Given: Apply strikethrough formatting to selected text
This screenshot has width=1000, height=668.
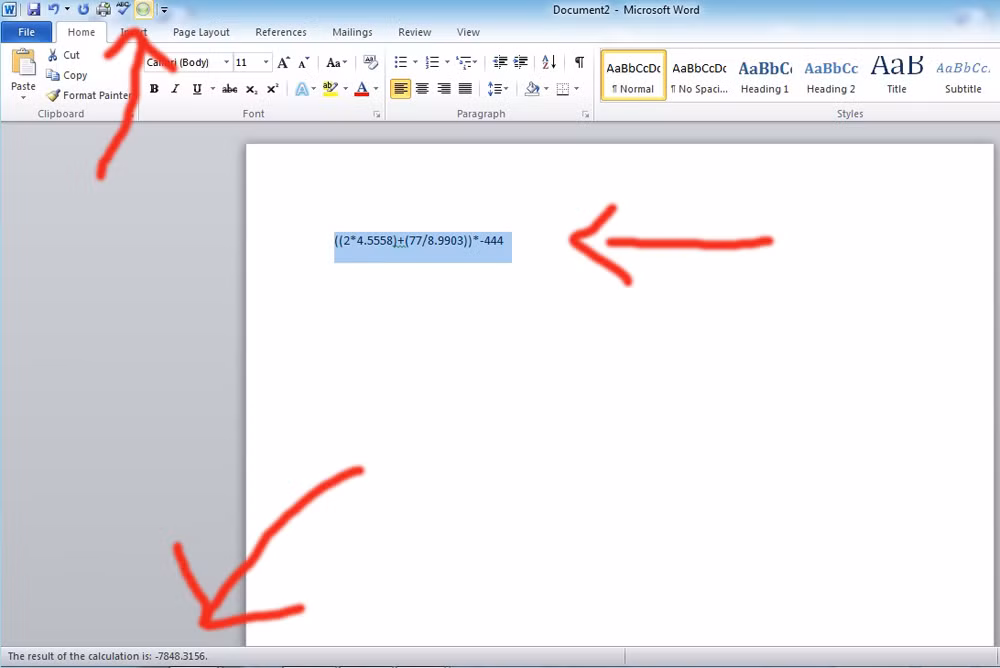Looking at the screenshot, I should (228, 88).
